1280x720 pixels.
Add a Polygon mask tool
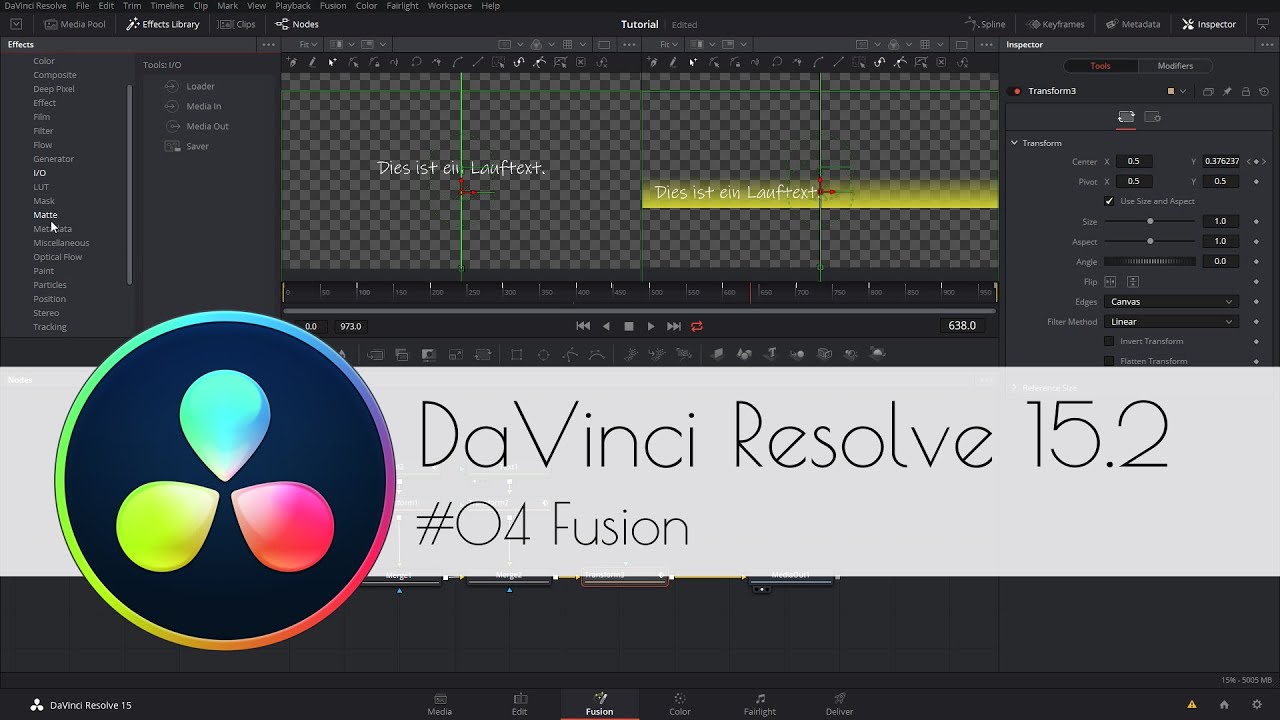tap(570, 354)
